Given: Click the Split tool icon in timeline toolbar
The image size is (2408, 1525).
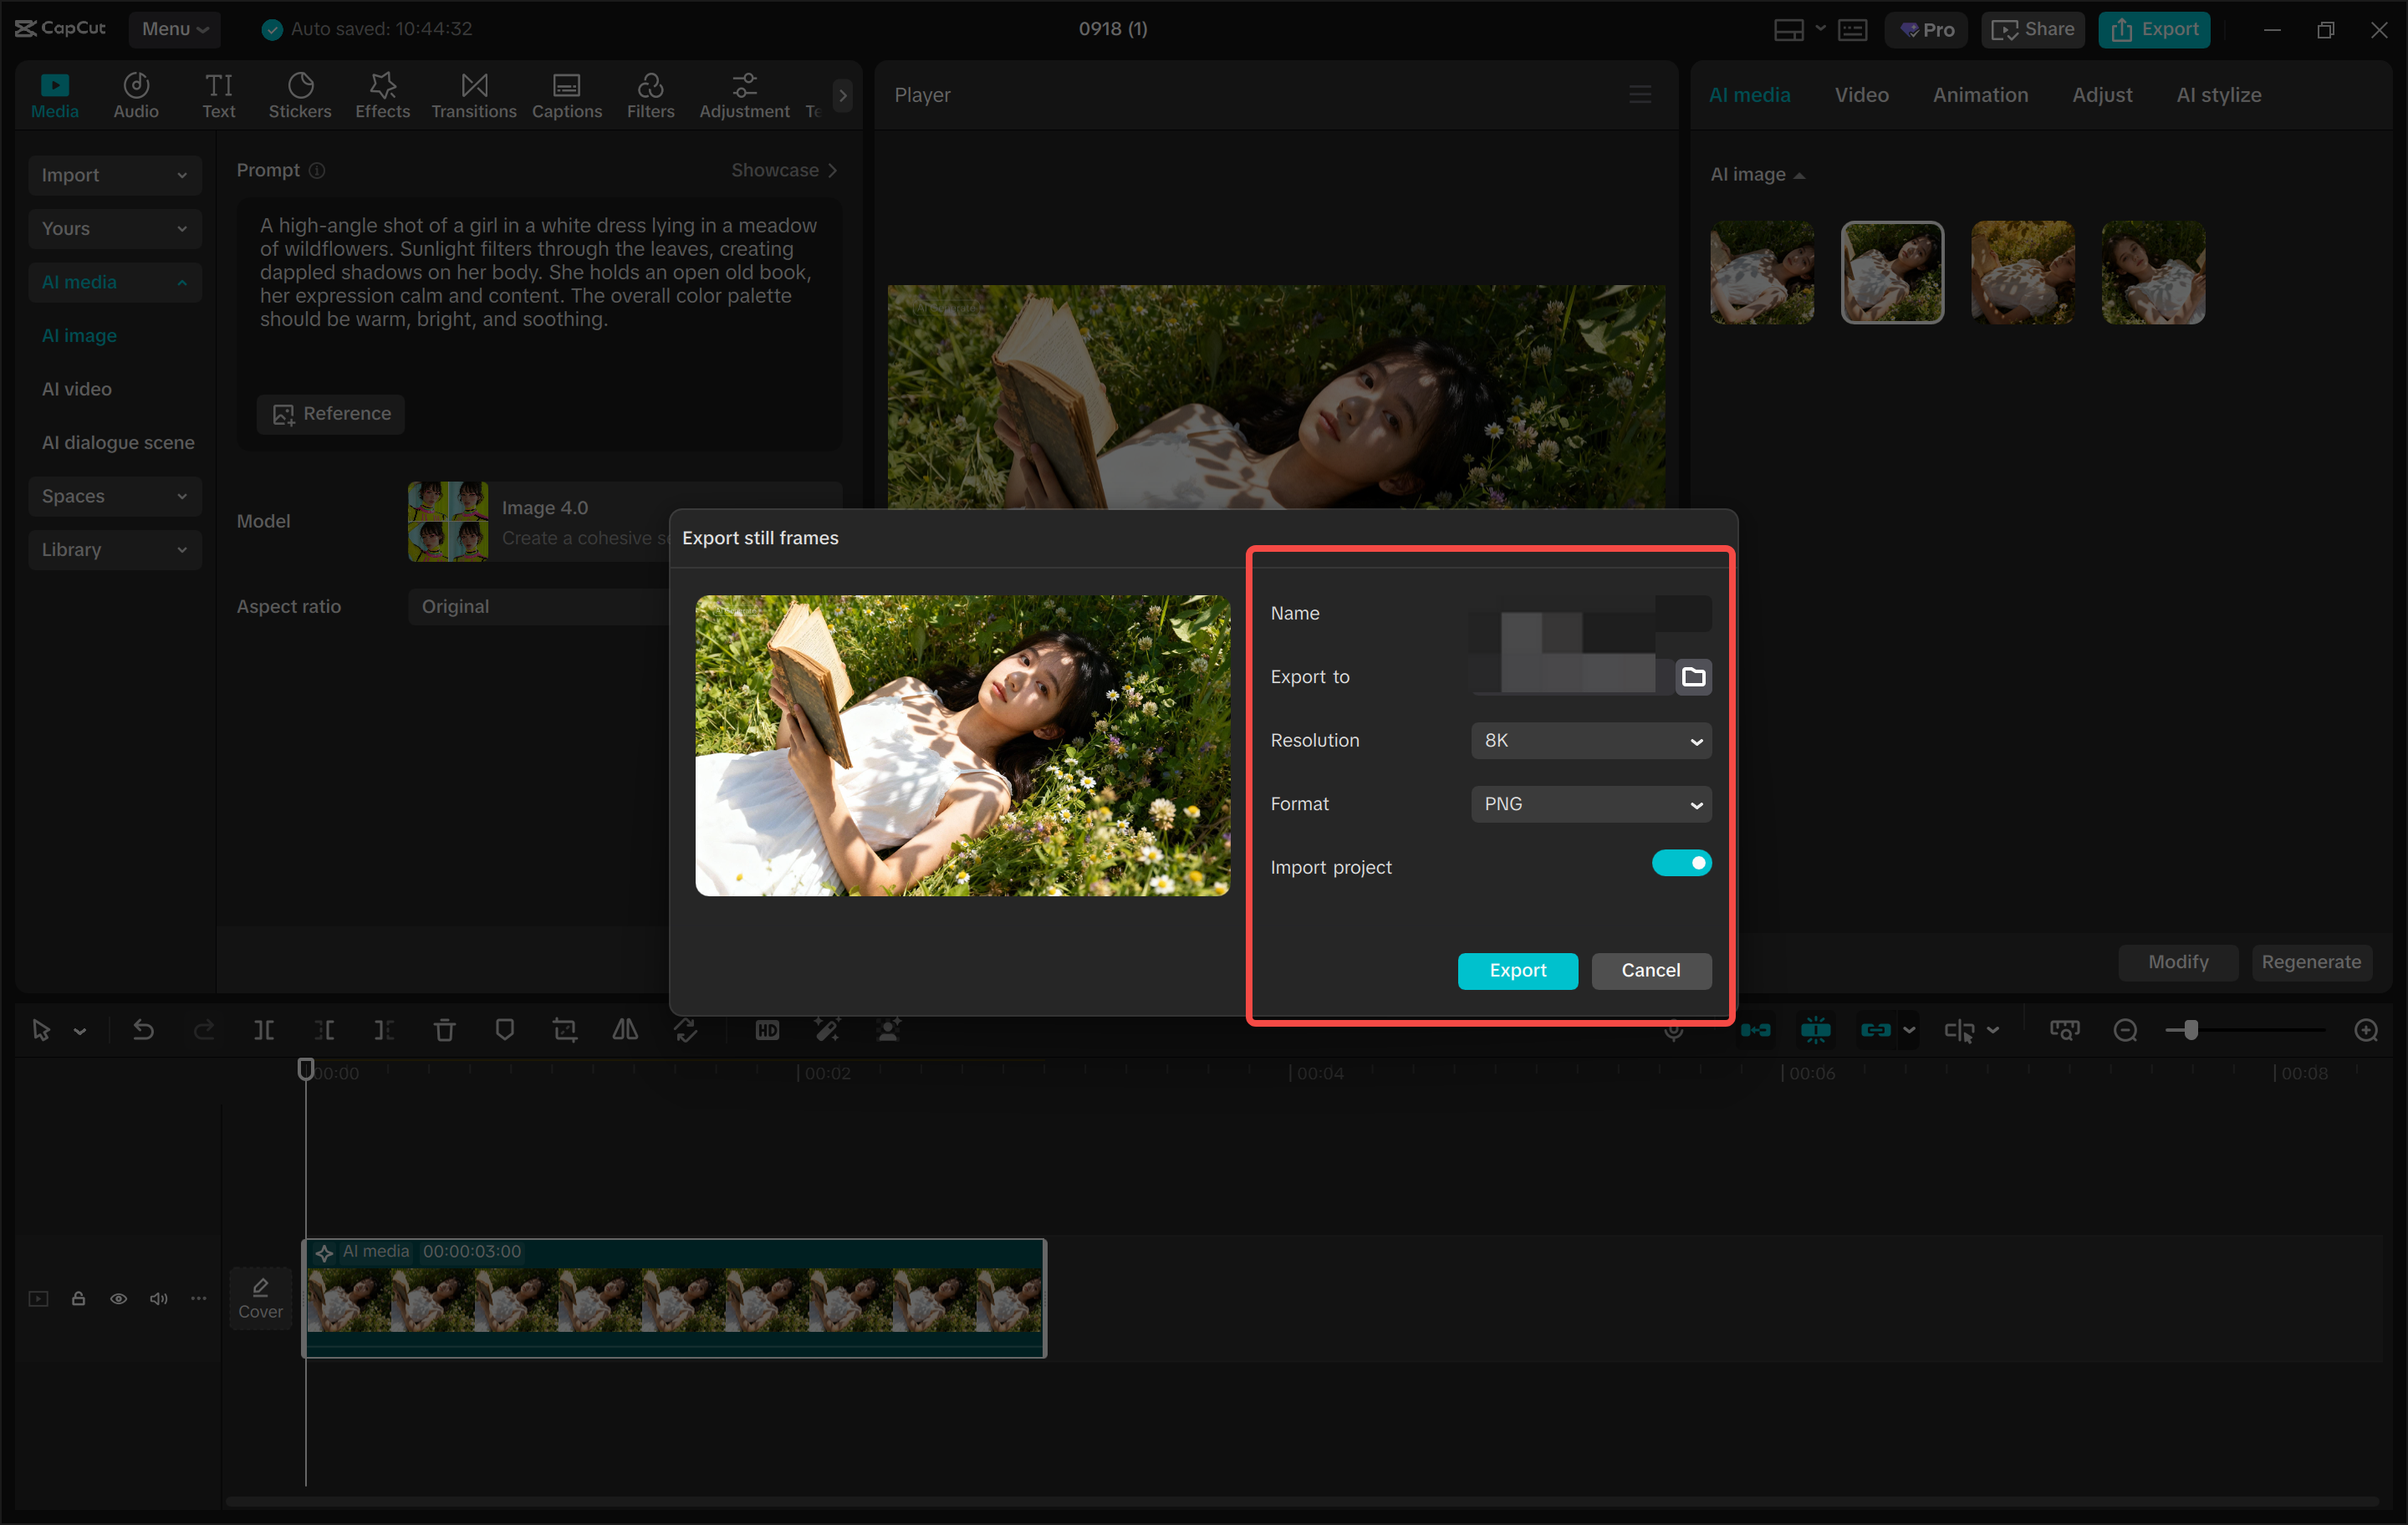Looking at the screenshot, I should pos(264,1030).
